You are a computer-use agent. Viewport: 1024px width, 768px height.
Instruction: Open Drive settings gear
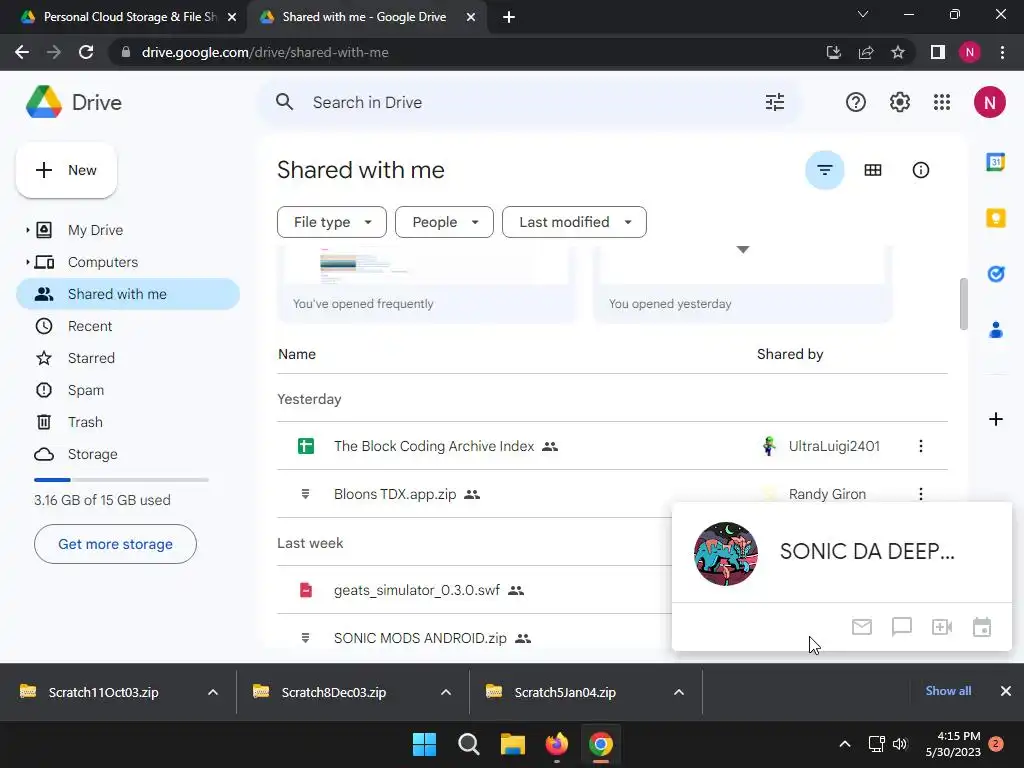(899, 102)
